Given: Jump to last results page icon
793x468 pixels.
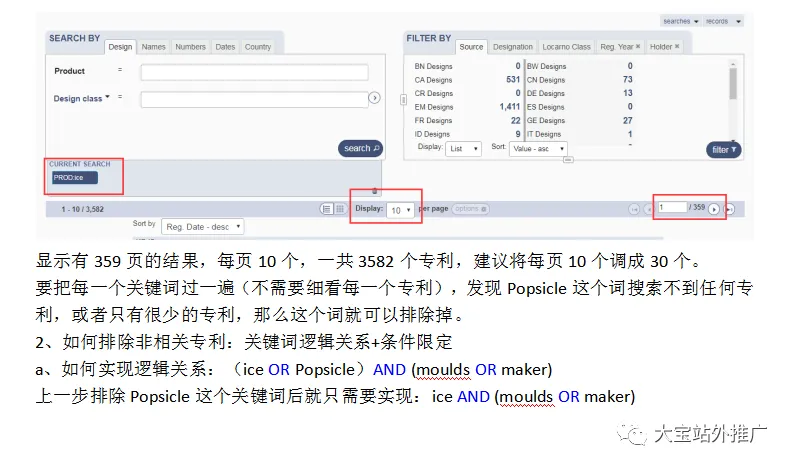Looking at the screenshot, I should (729, 209).
